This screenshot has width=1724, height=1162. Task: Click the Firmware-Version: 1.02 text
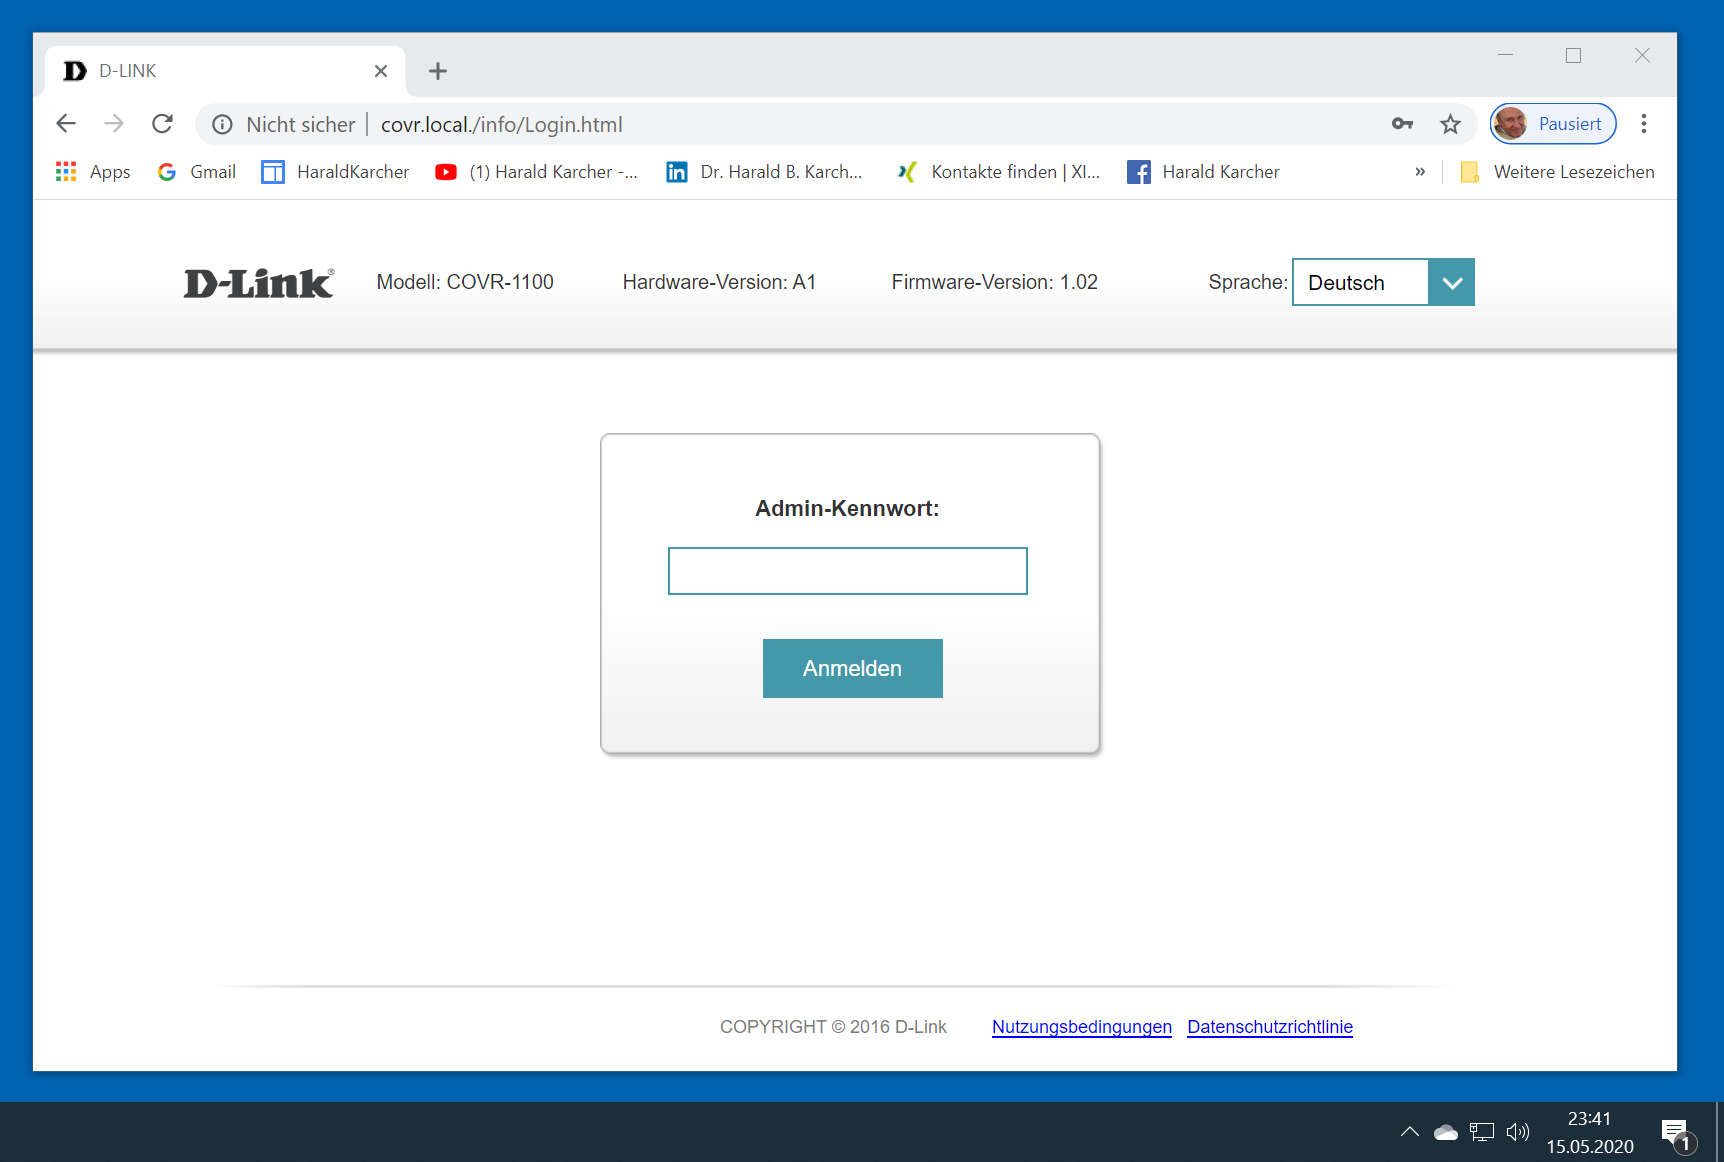[995, 282]
